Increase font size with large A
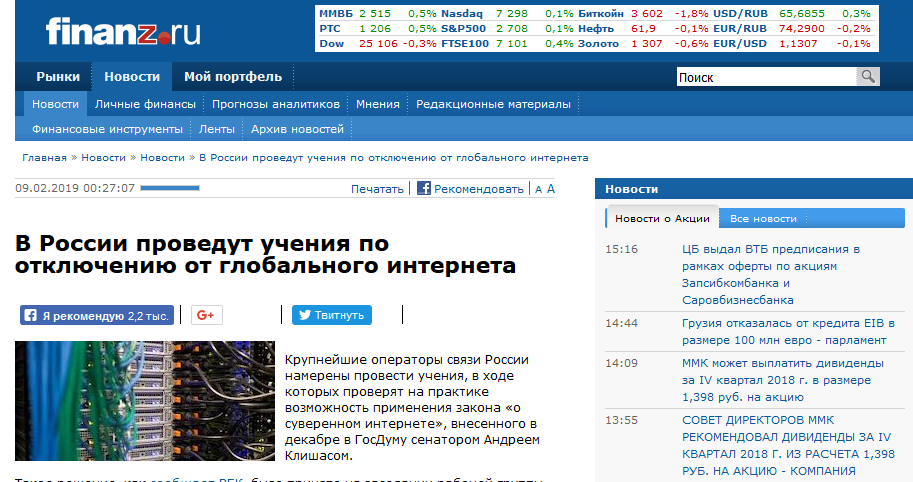 pyautogui.click(x=551, y=189)
